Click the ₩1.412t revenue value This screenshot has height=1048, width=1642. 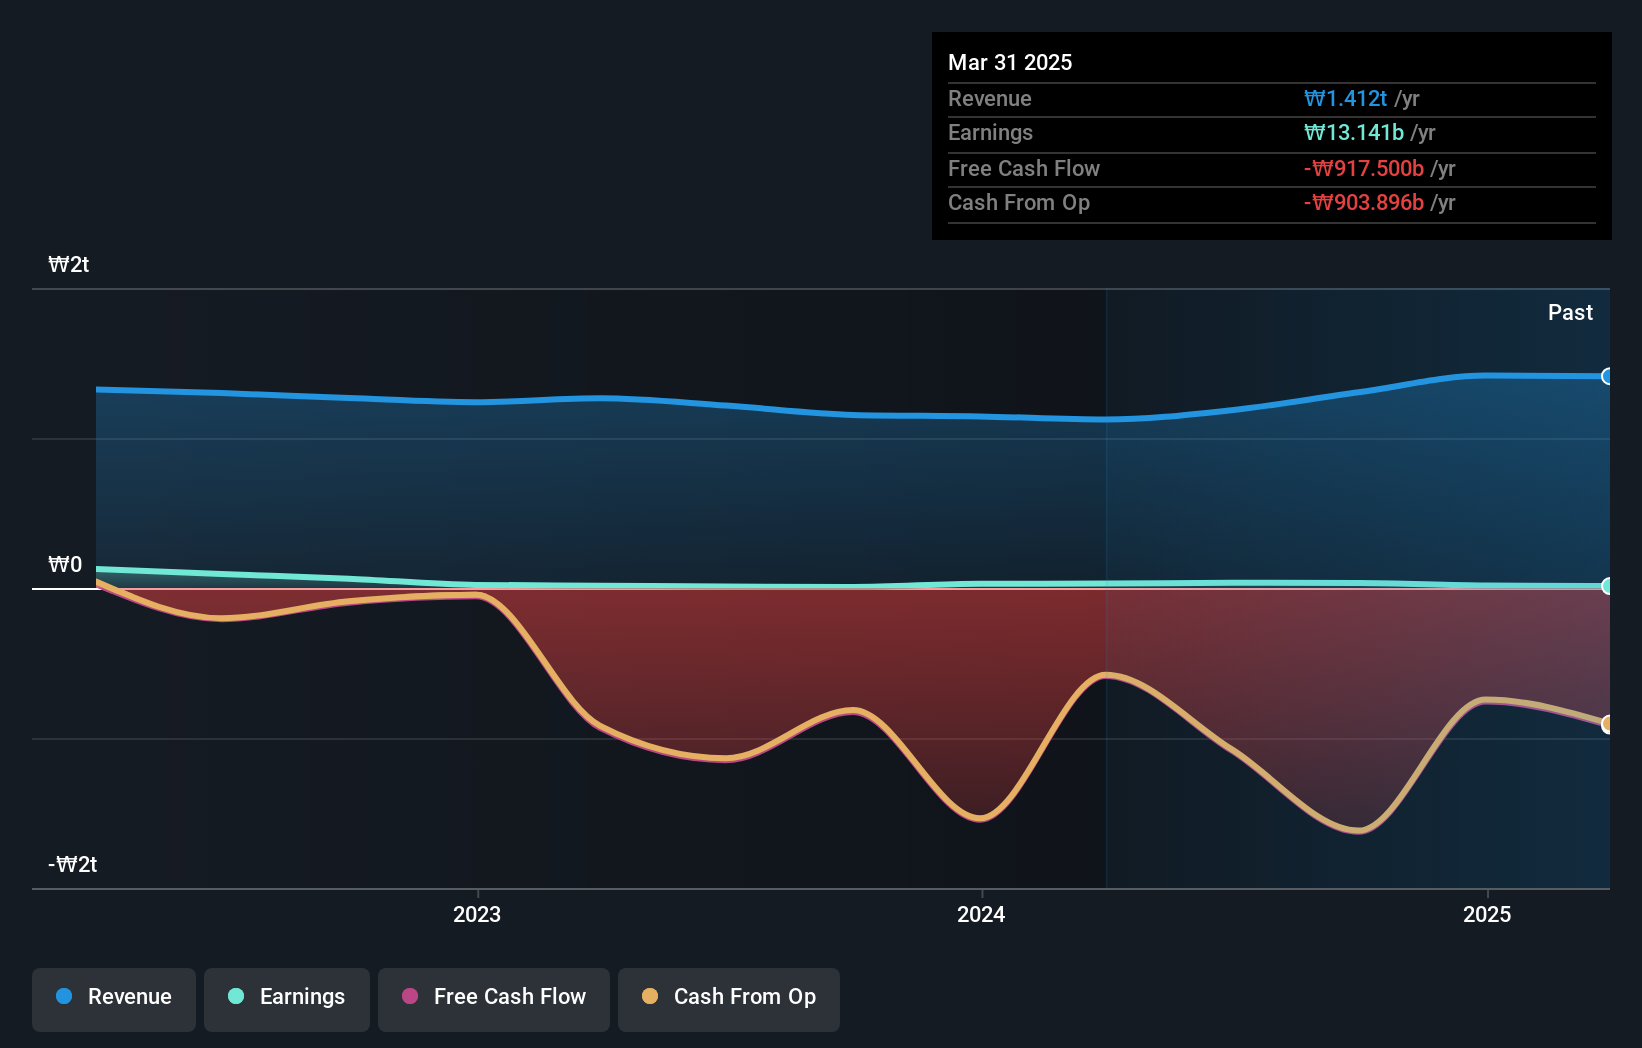click(1346, 98)
